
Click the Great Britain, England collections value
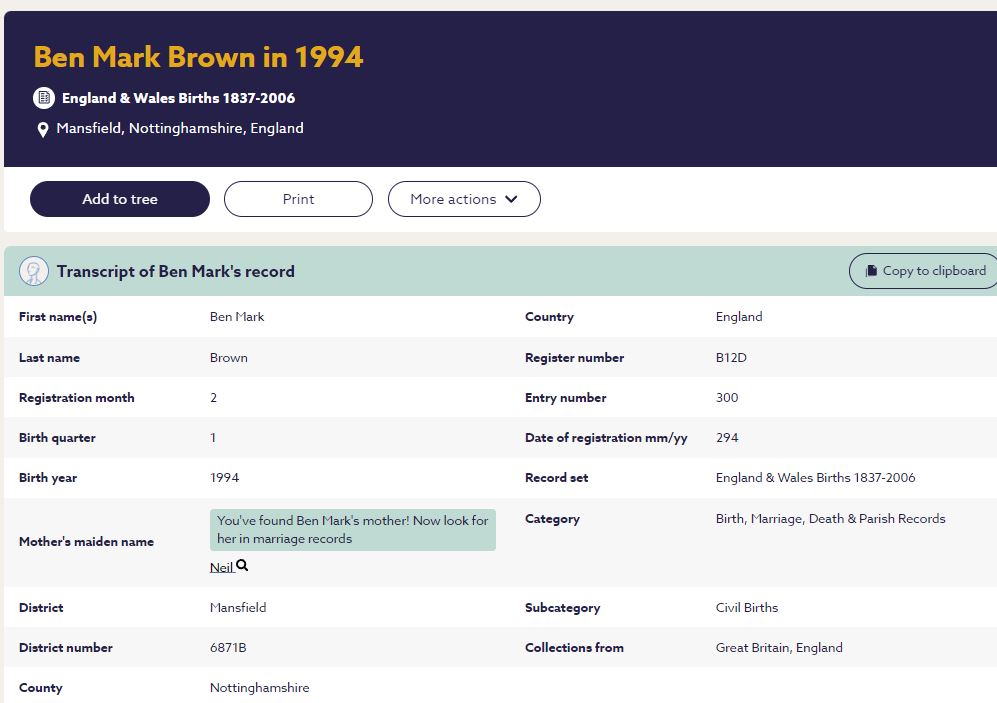[x=779, y=648]
